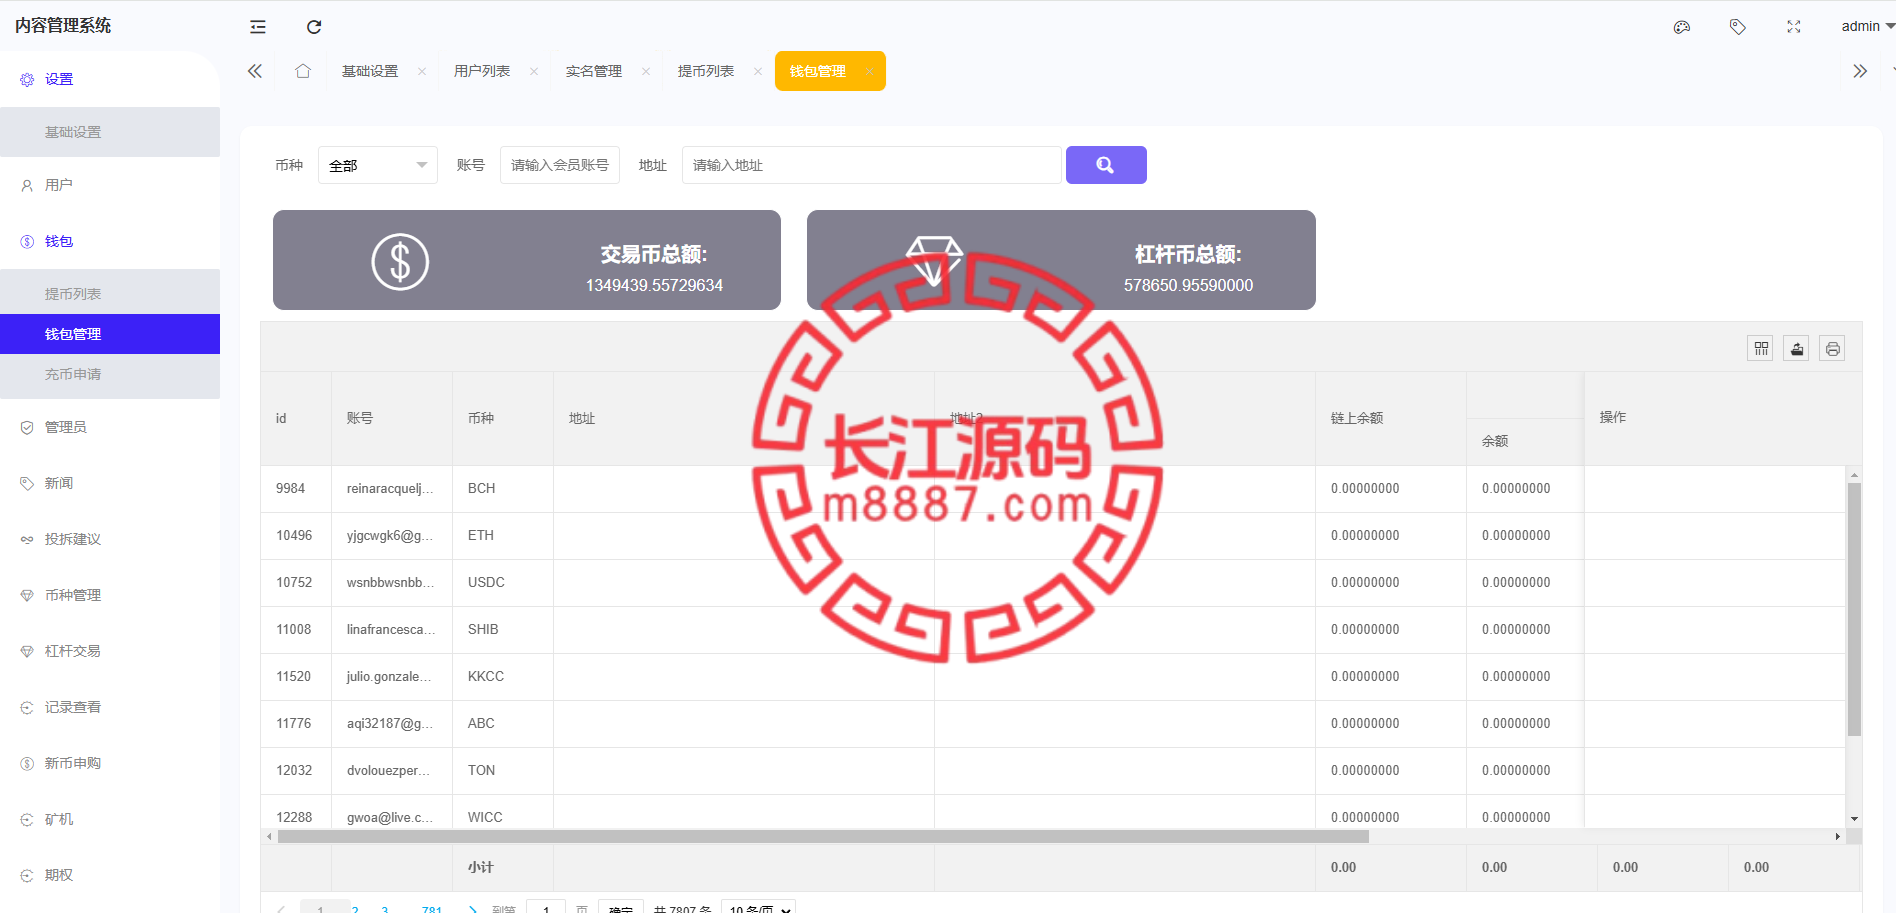The width and height of the screenshot is (1896, 913).
Task: Switch to the 实名管理 tab
Action: 594,71
